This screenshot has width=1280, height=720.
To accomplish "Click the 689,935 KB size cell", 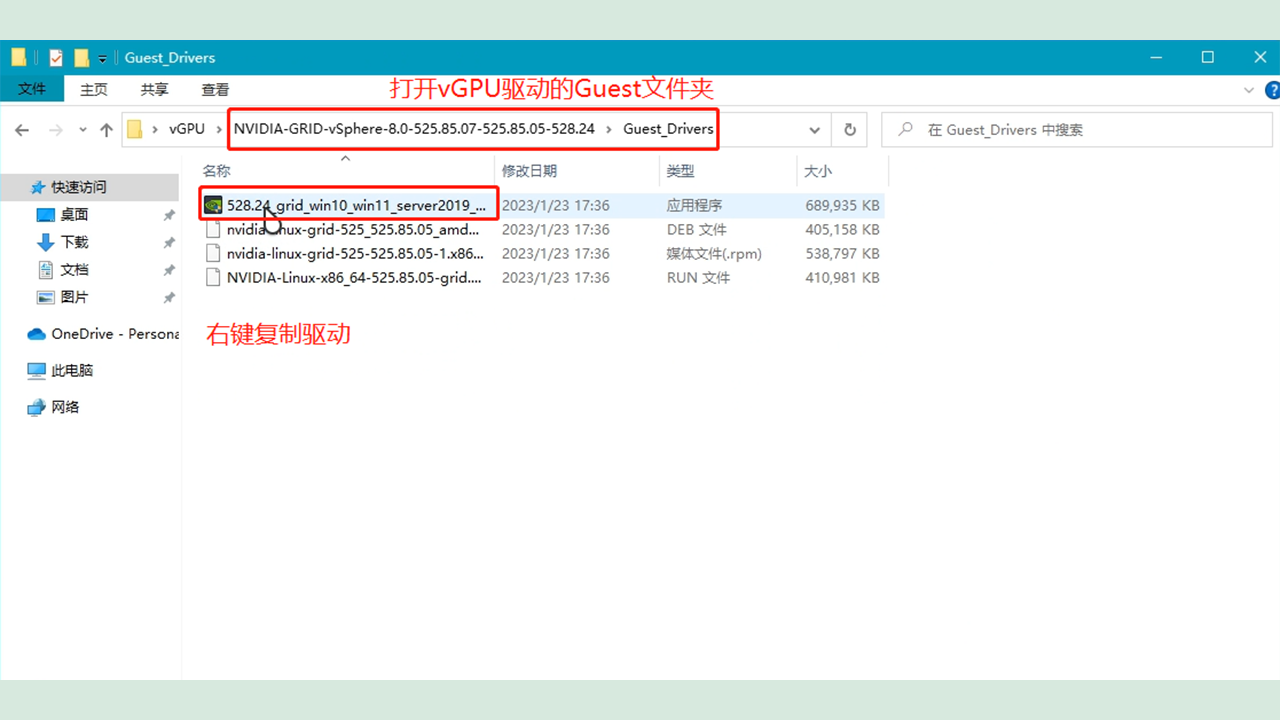I will 843,205.
